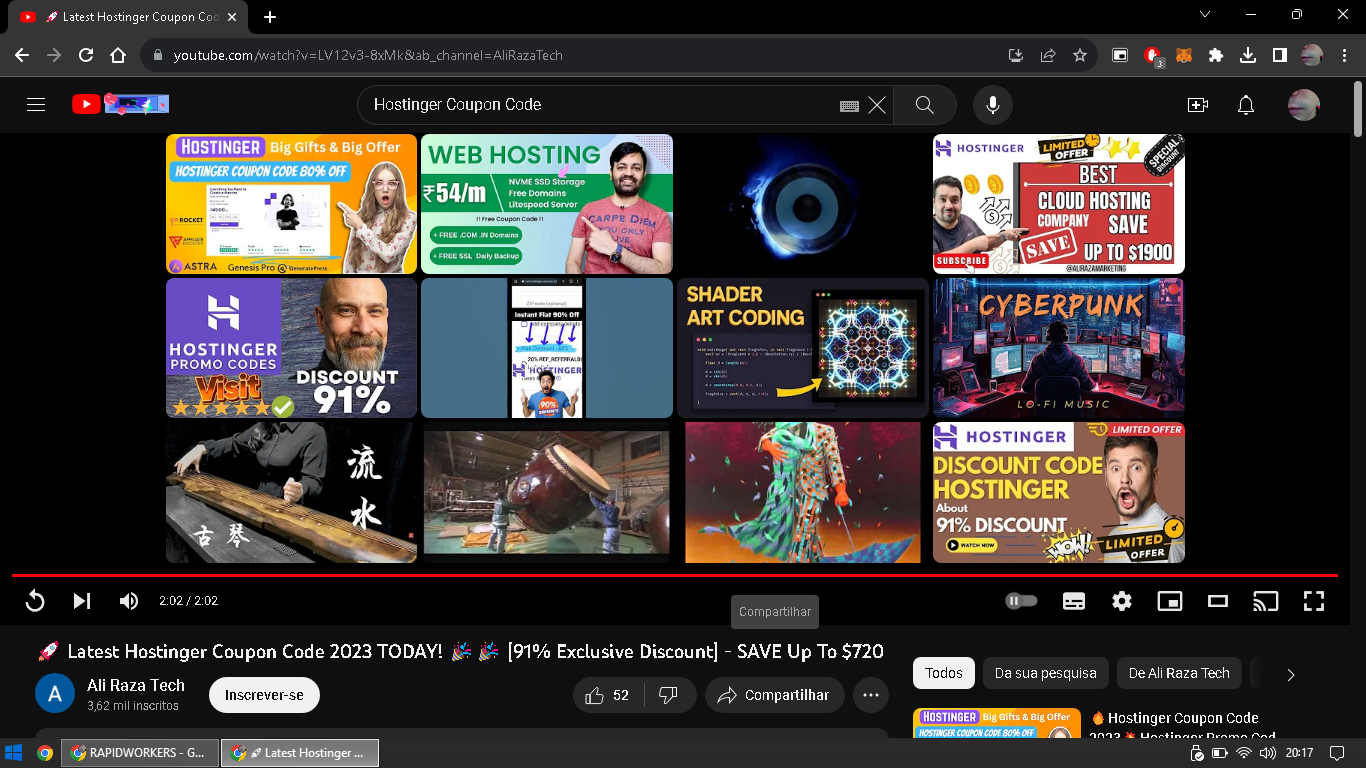
Task: Replay the video
Action: point(35,601)
